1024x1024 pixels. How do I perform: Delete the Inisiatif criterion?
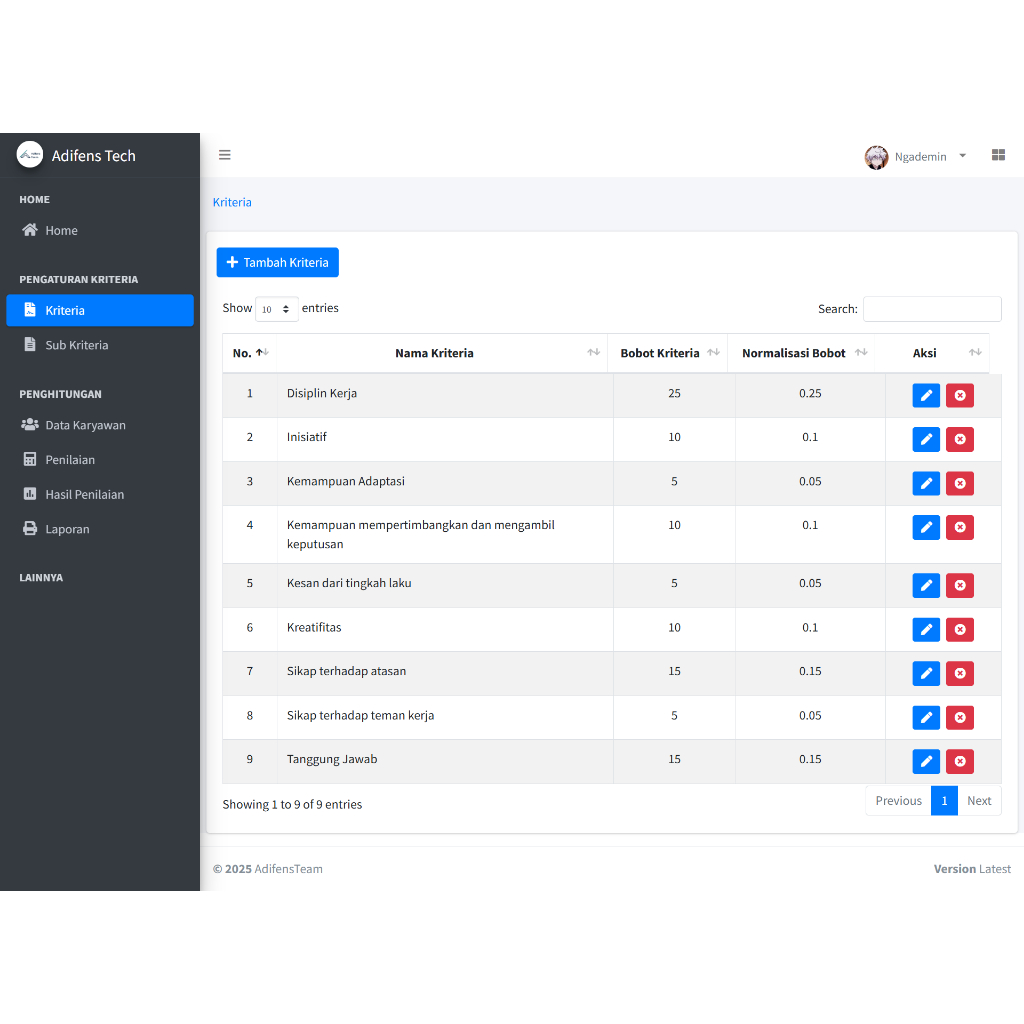tap(960, 440)
